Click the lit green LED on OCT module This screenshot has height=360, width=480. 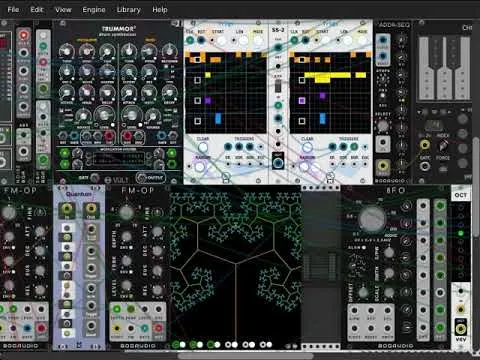[461, 233]
